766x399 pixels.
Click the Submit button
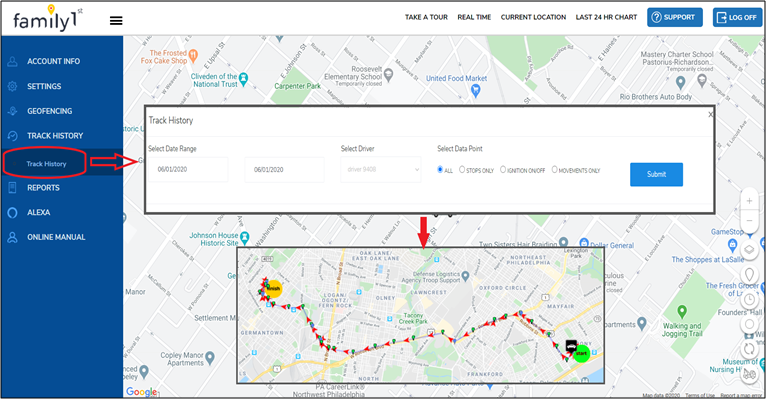tap(656, 174)
